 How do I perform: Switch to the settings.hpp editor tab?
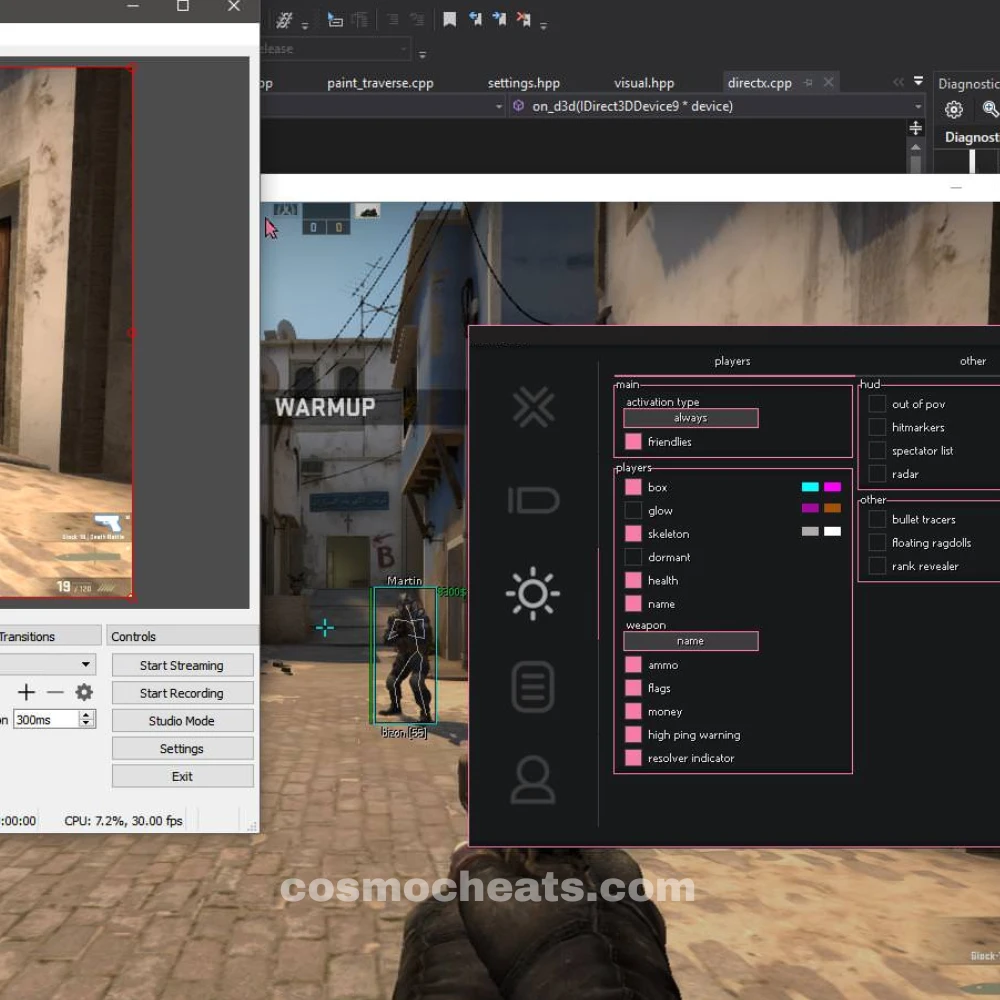[x=523, y=83]
